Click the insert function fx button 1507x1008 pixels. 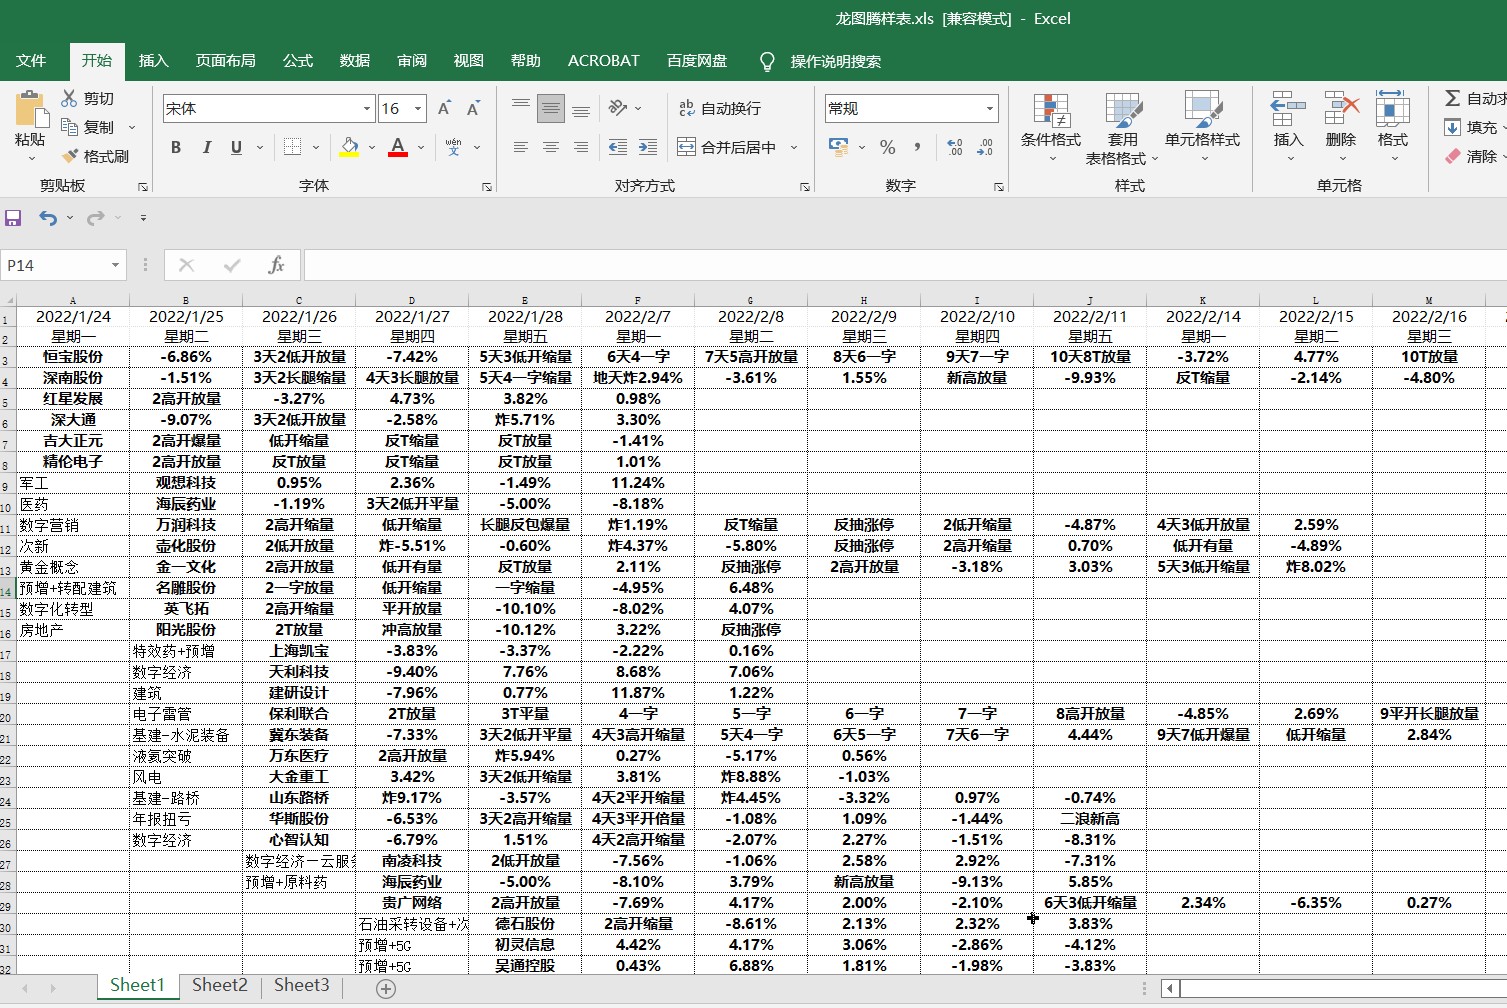[x=277, y=265]
